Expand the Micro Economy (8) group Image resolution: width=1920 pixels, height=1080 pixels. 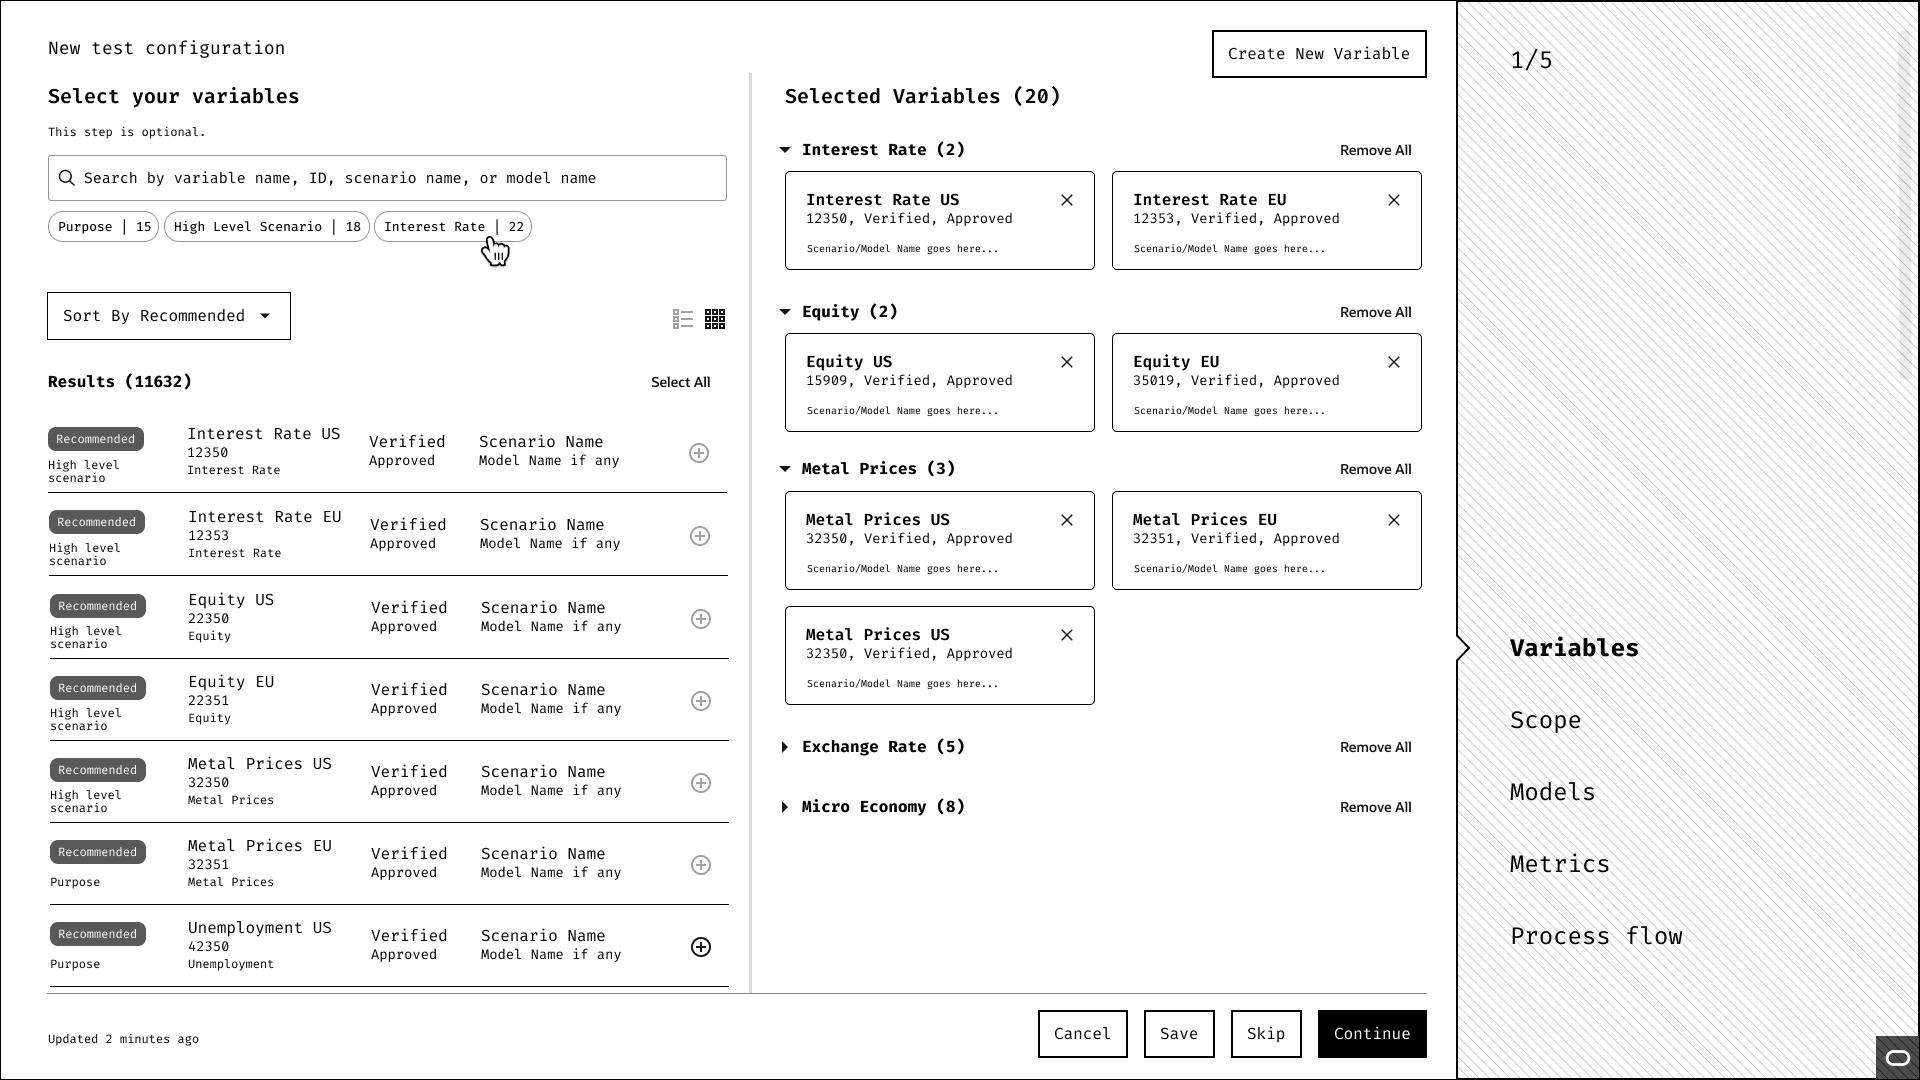785,807
